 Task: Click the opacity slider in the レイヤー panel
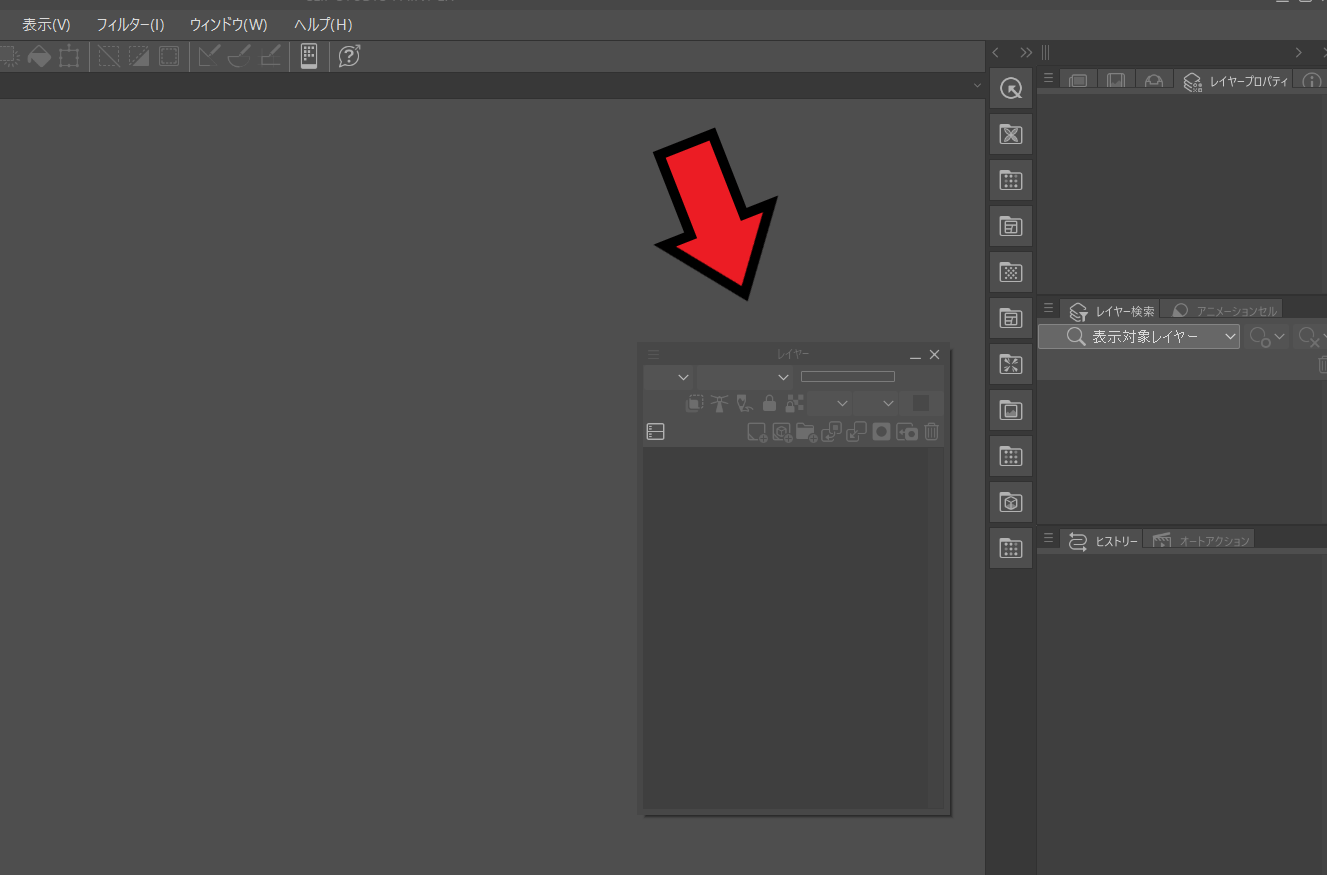(x=847, y=377)
